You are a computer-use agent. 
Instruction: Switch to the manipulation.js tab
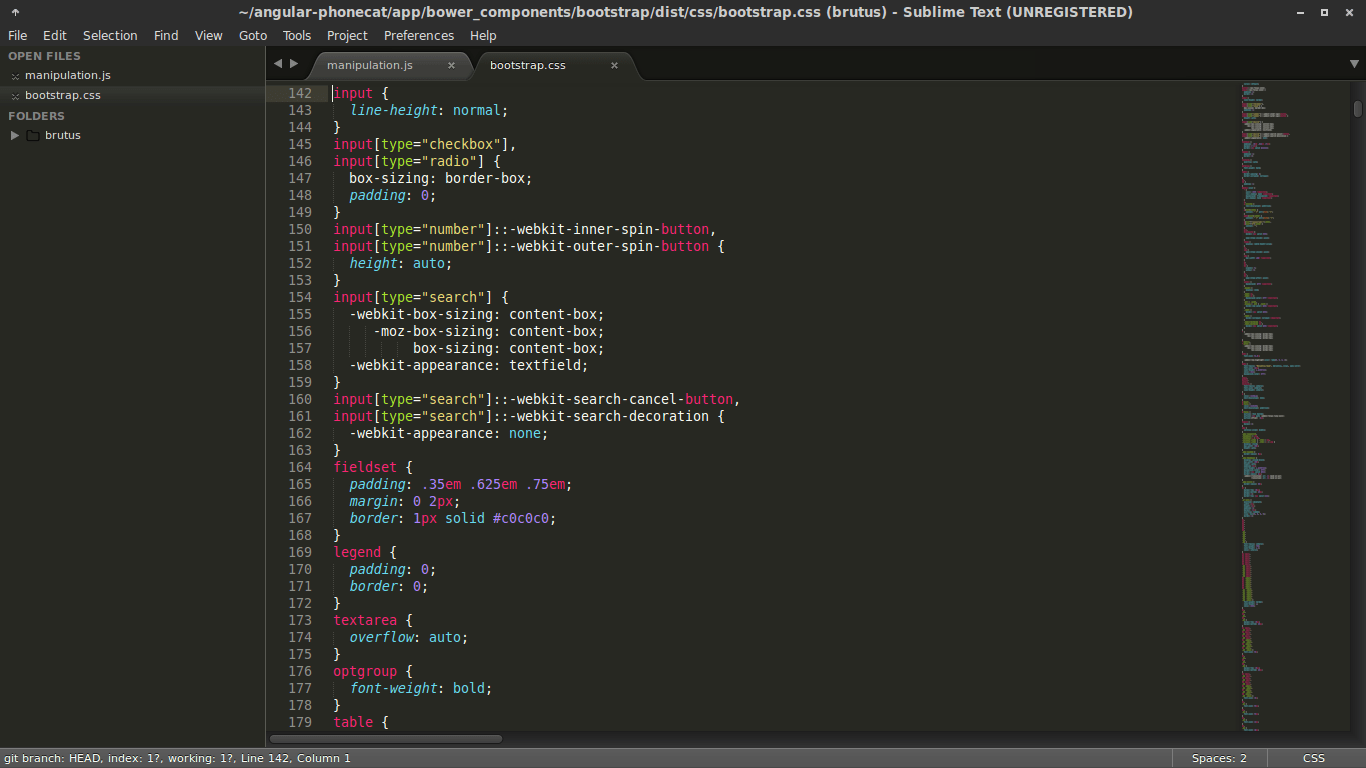370,65
